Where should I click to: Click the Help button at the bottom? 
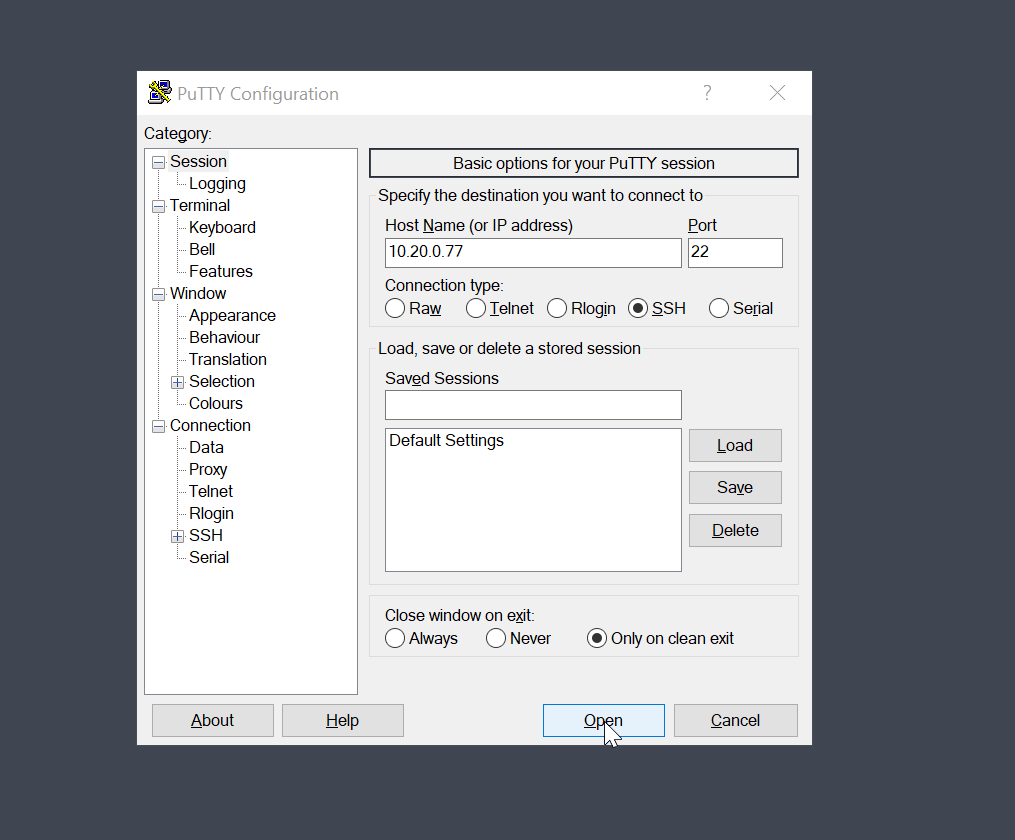point(343,720)
